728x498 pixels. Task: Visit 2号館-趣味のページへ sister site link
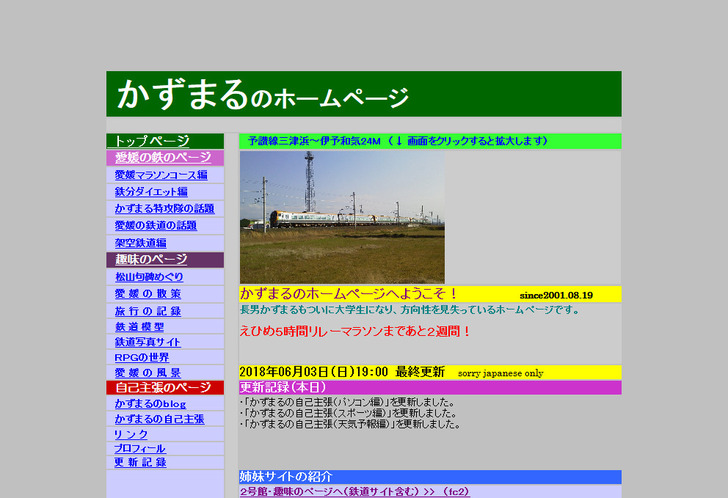(354, 492)
